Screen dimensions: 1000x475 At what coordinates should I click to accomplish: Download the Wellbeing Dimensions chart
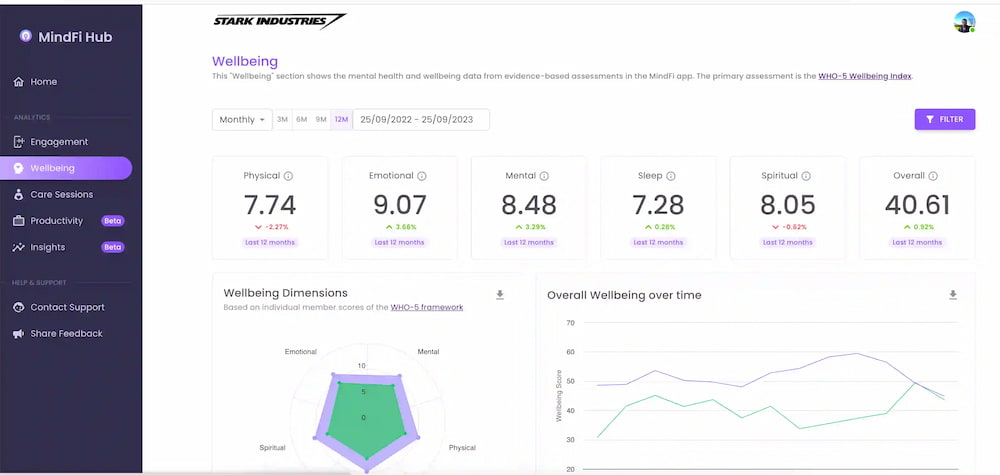(x=500, y=295)
